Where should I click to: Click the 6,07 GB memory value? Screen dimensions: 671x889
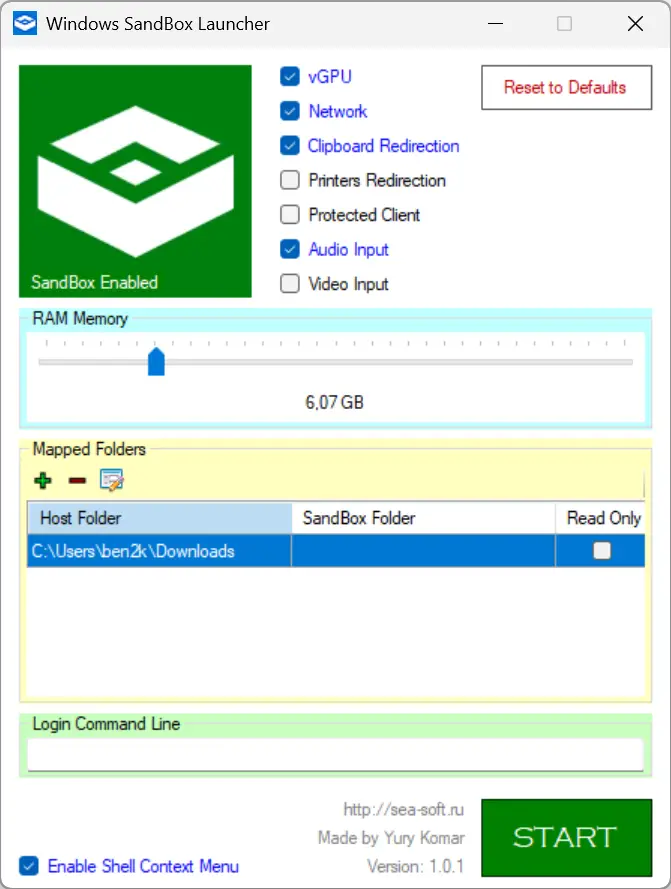[x=334, y=402]
